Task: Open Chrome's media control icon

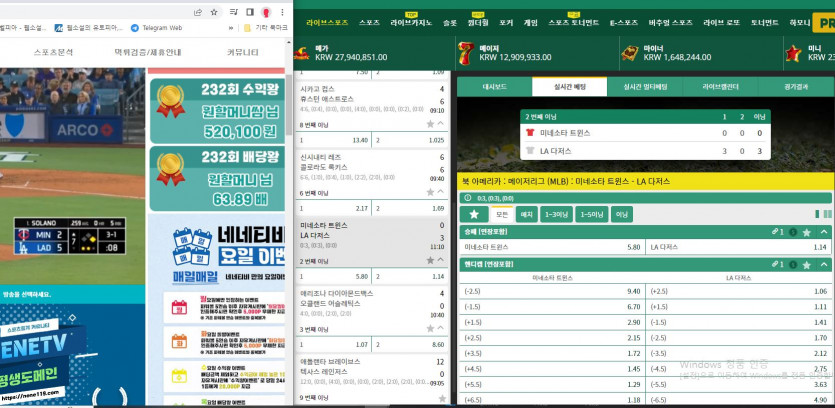Action: (234, 12)
